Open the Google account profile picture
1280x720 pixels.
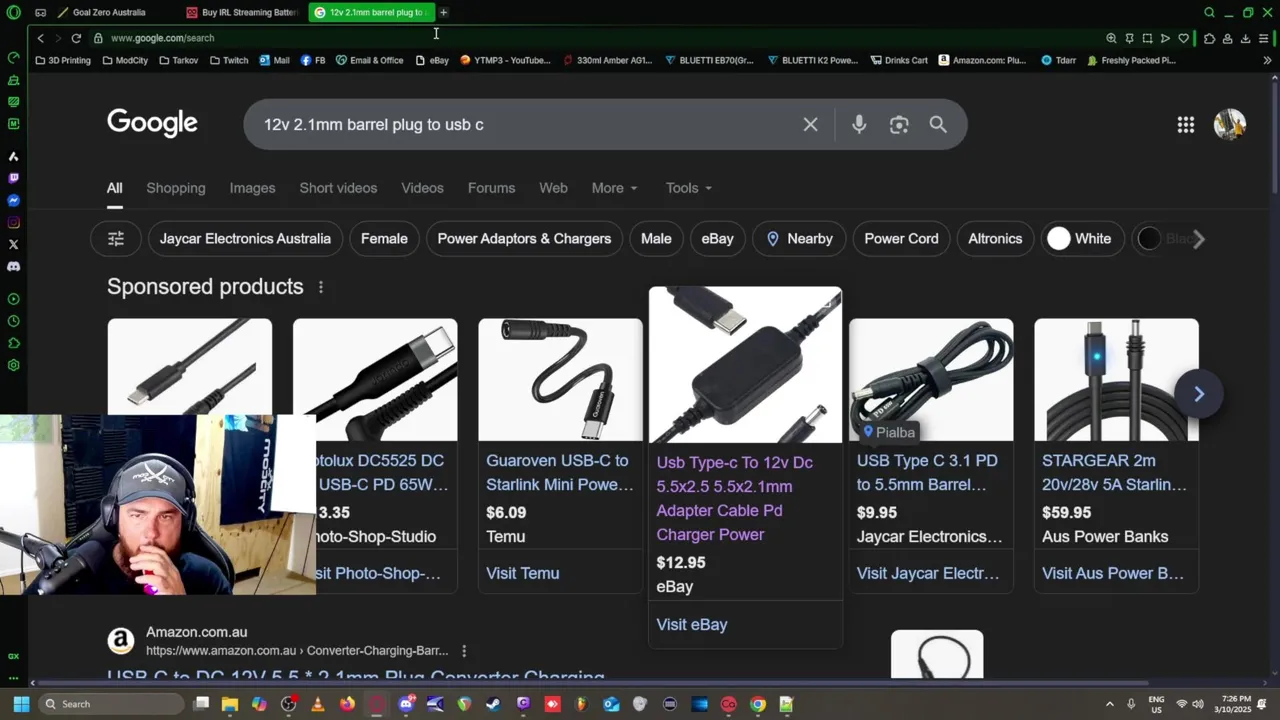point(1229,124)
